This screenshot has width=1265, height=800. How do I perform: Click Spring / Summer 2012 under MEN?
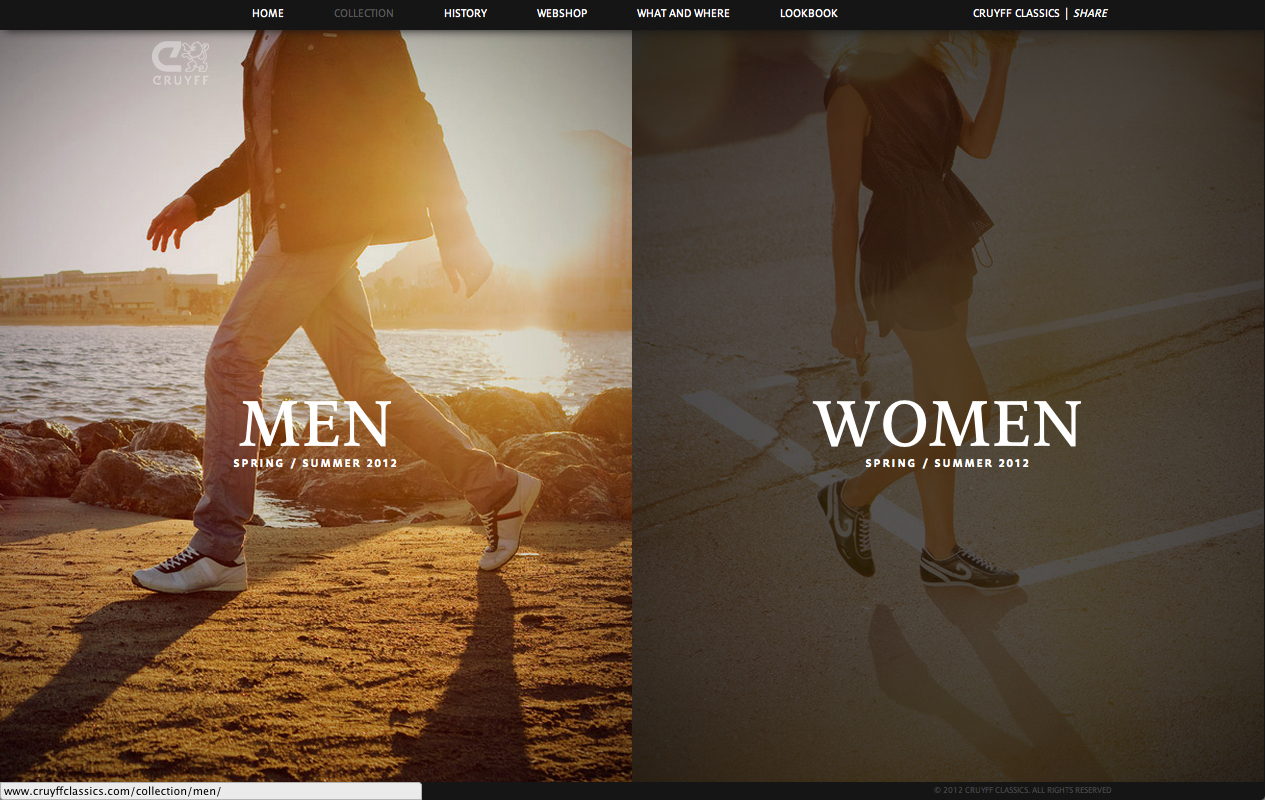tap(315, 463)
